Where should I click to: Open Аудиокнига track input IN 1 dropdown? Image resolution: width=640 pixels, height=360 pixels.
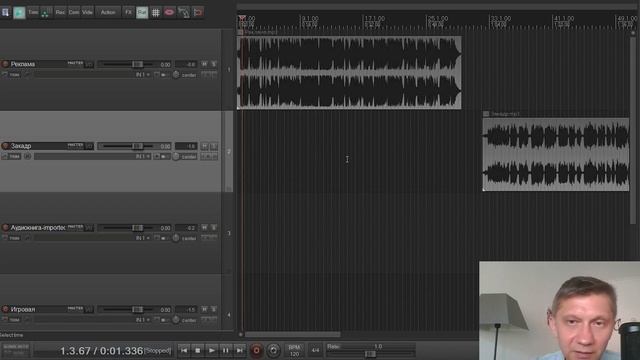(x=142, y=238)
